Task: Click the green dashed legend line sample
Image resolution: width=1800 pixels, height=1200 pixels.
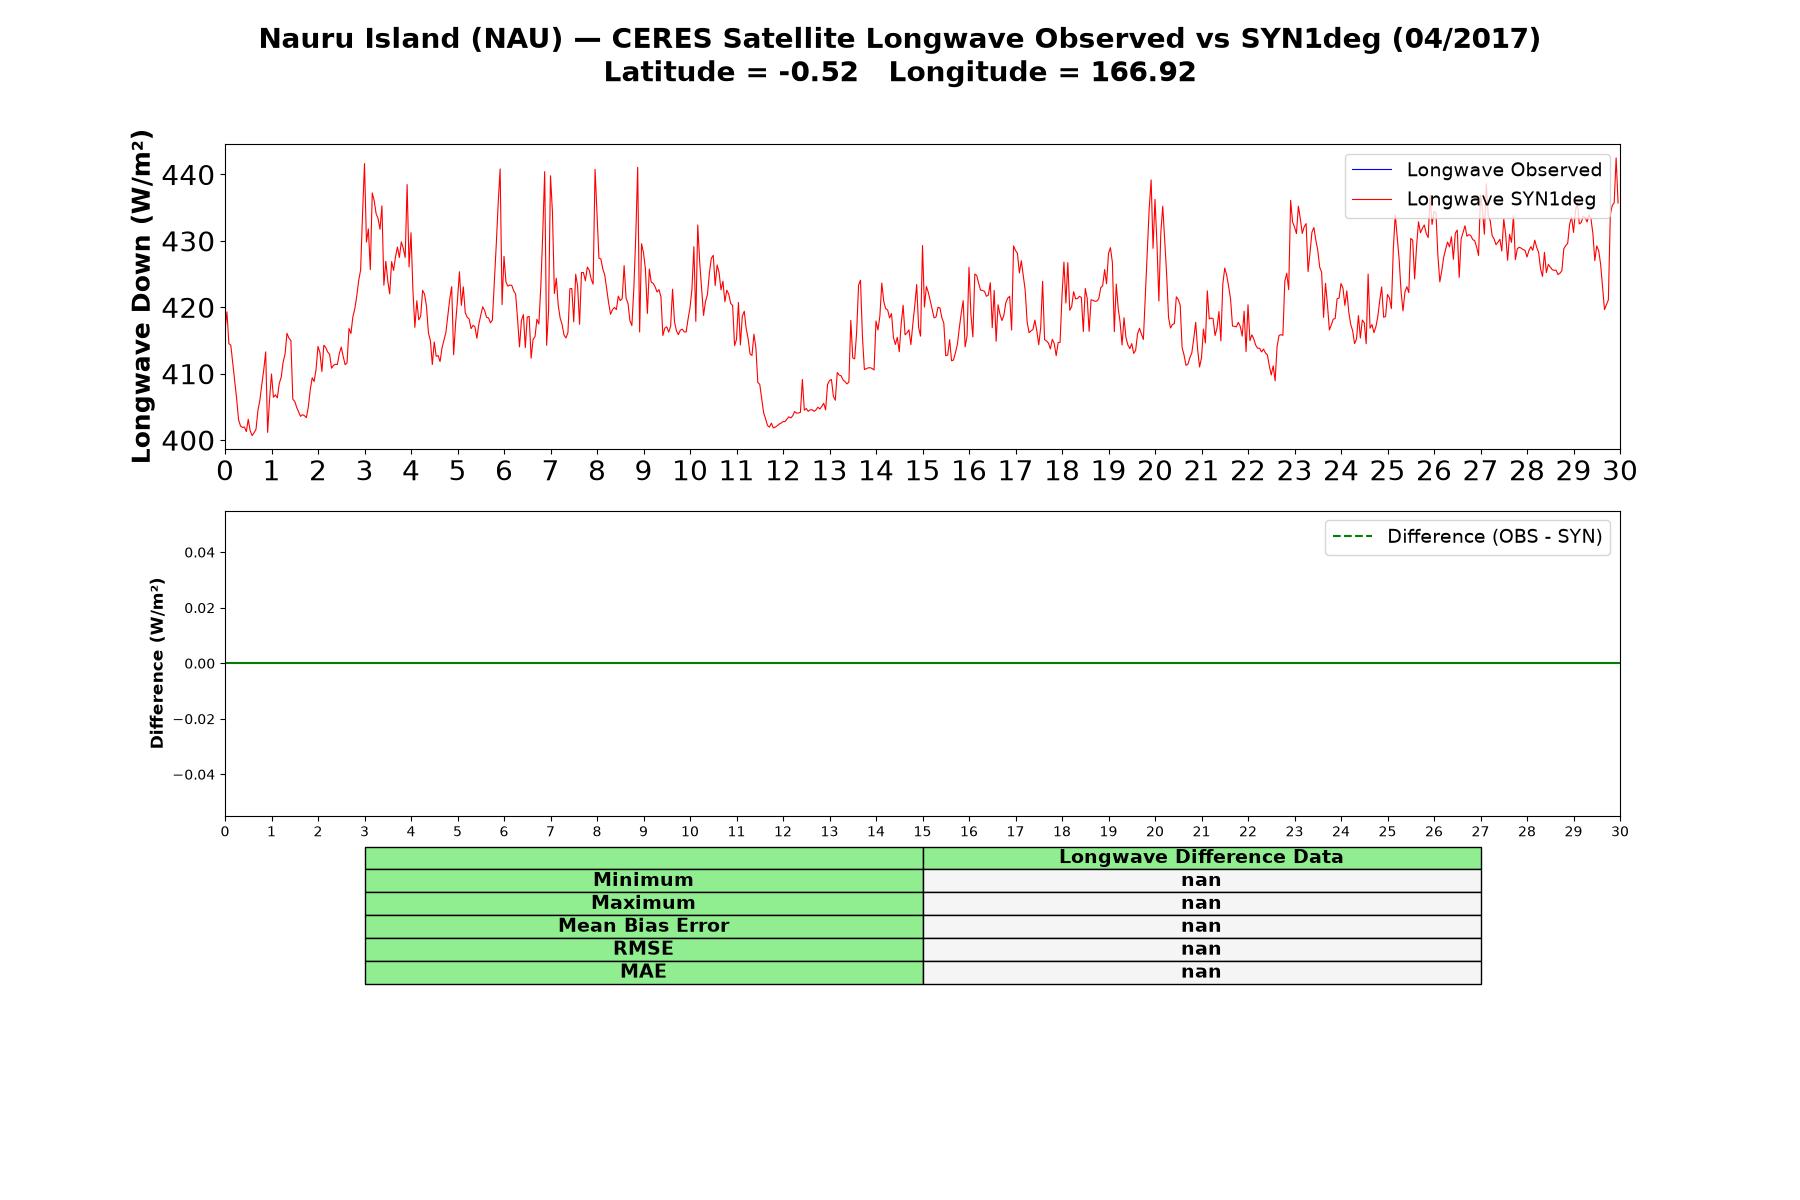Action: point(1353,537)
